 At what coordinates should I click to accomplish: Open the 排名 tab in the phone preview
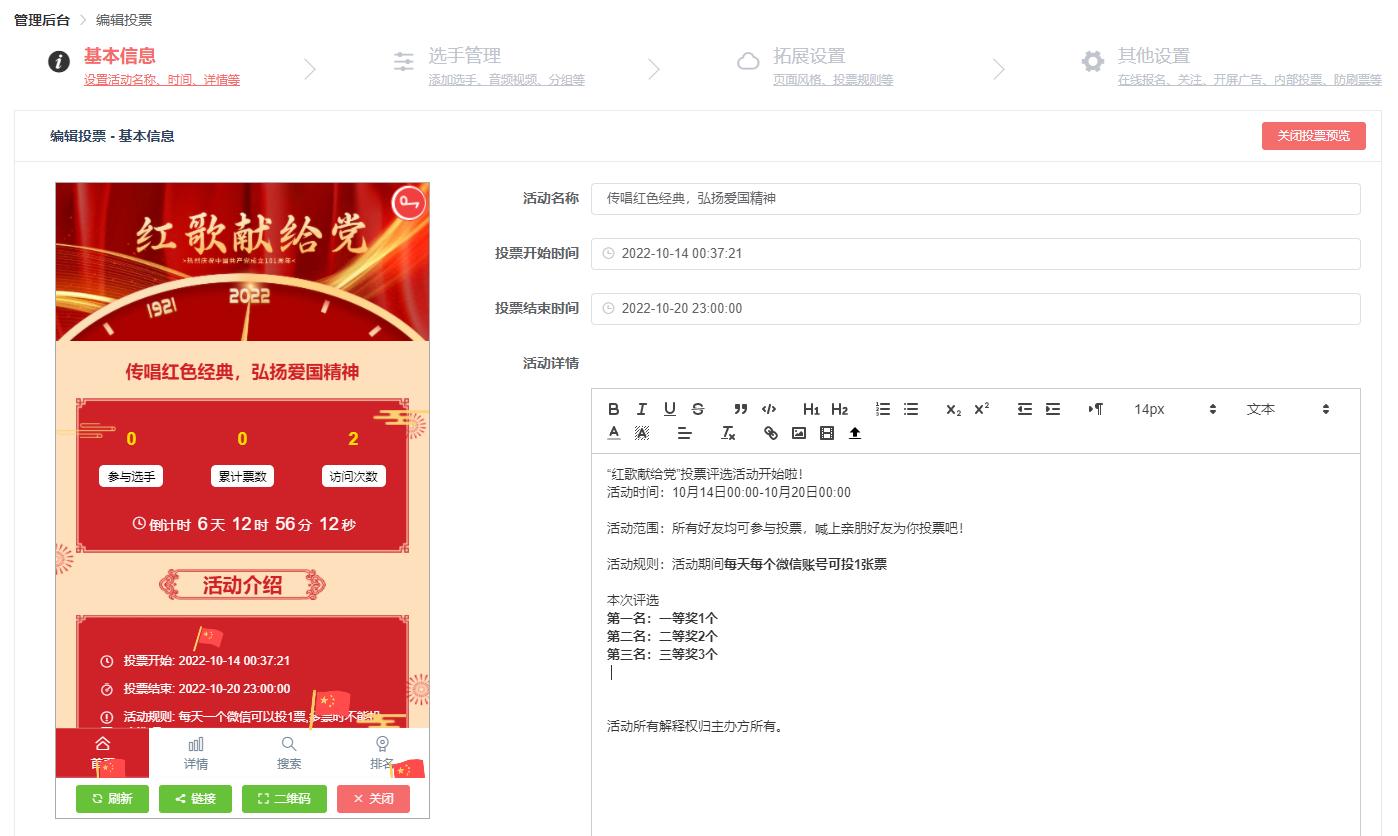tap(381, 752)
